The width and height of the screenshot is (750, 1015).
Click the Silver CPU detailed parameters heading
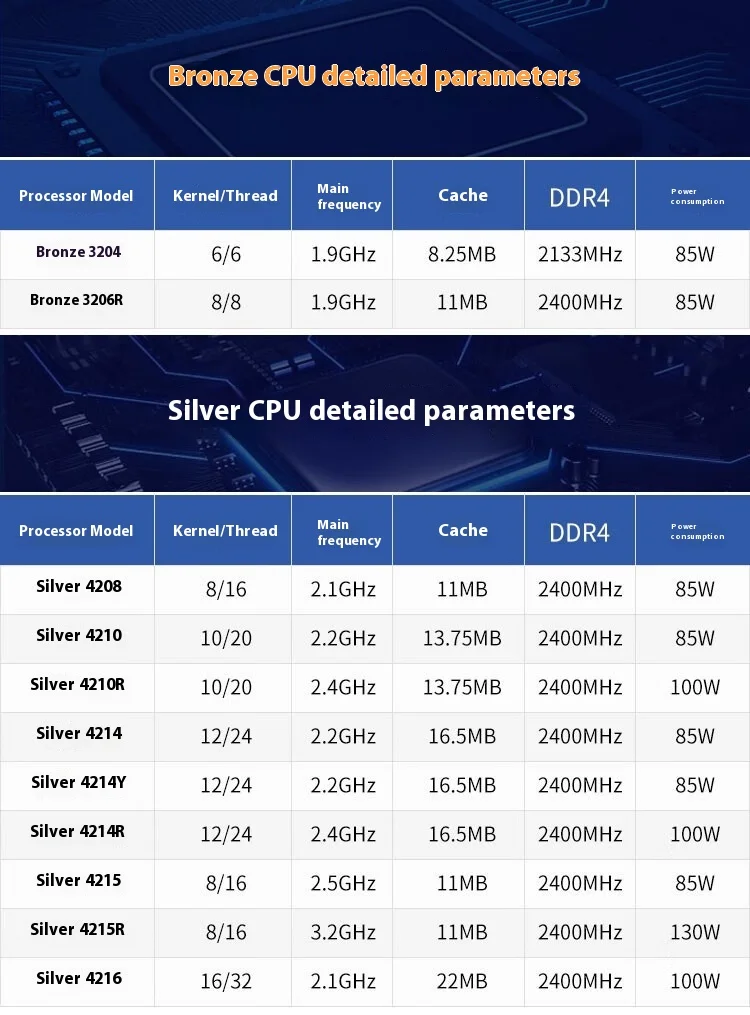point(371,410)
